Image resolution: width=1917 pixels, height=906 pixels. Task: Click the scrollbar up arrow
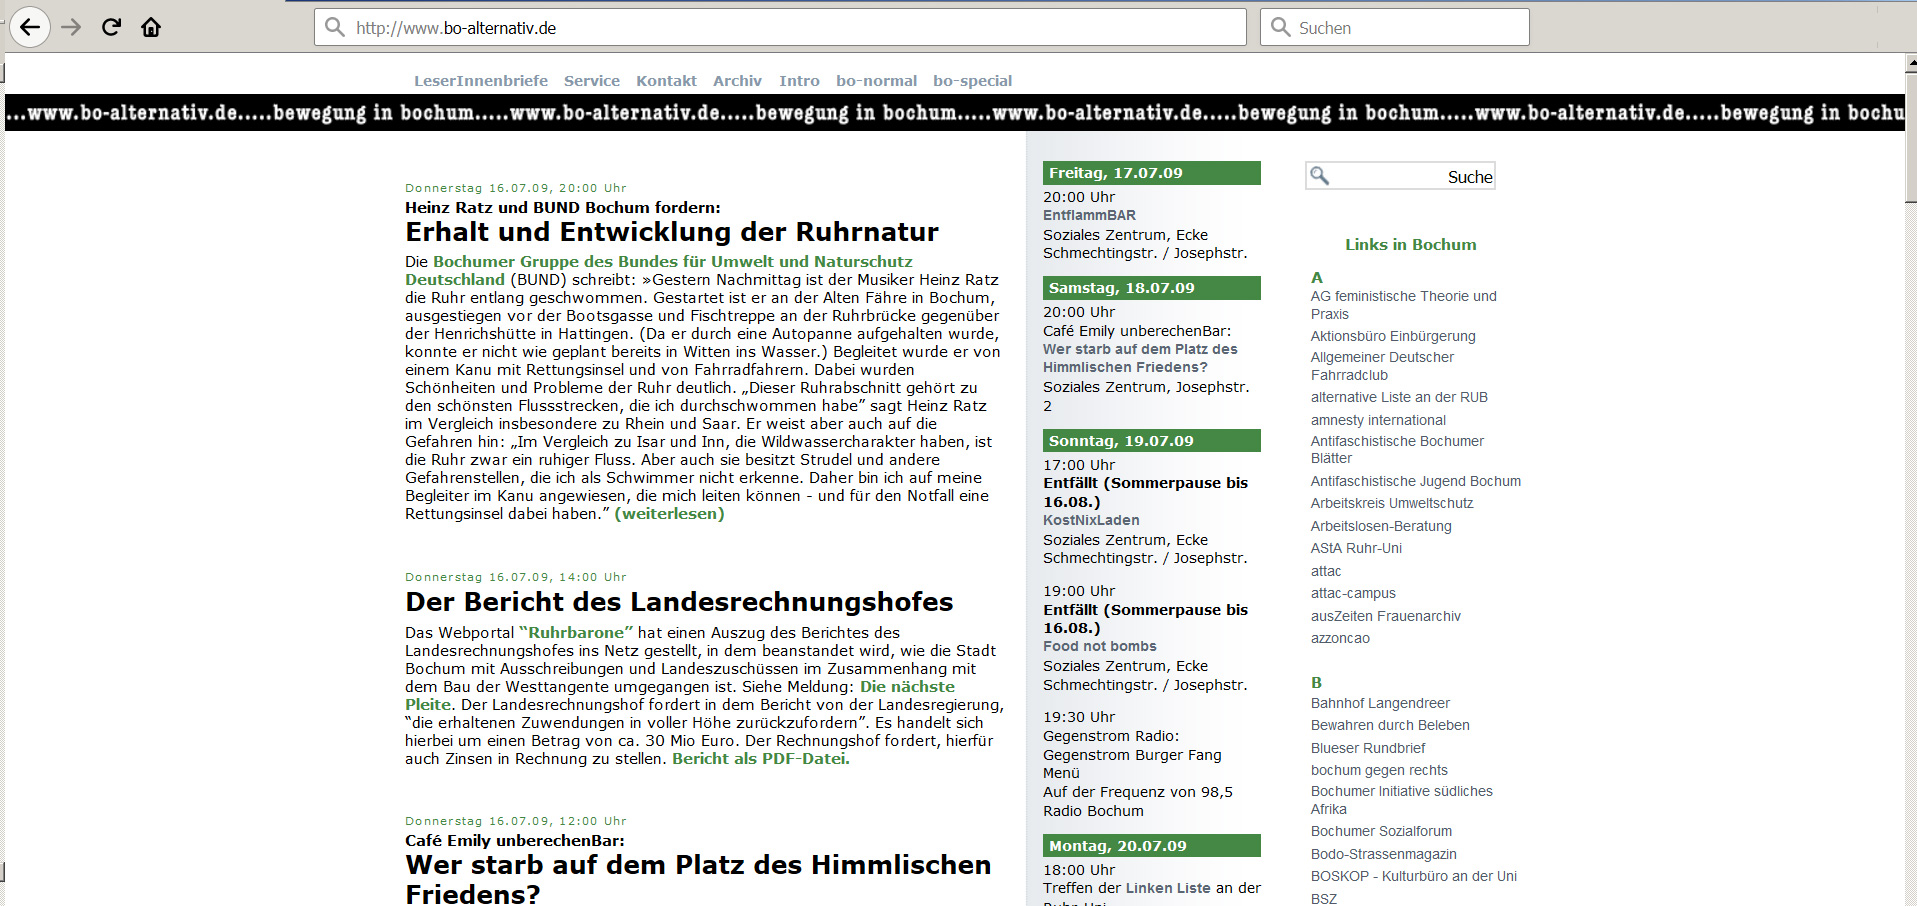tap(1910, 64)
